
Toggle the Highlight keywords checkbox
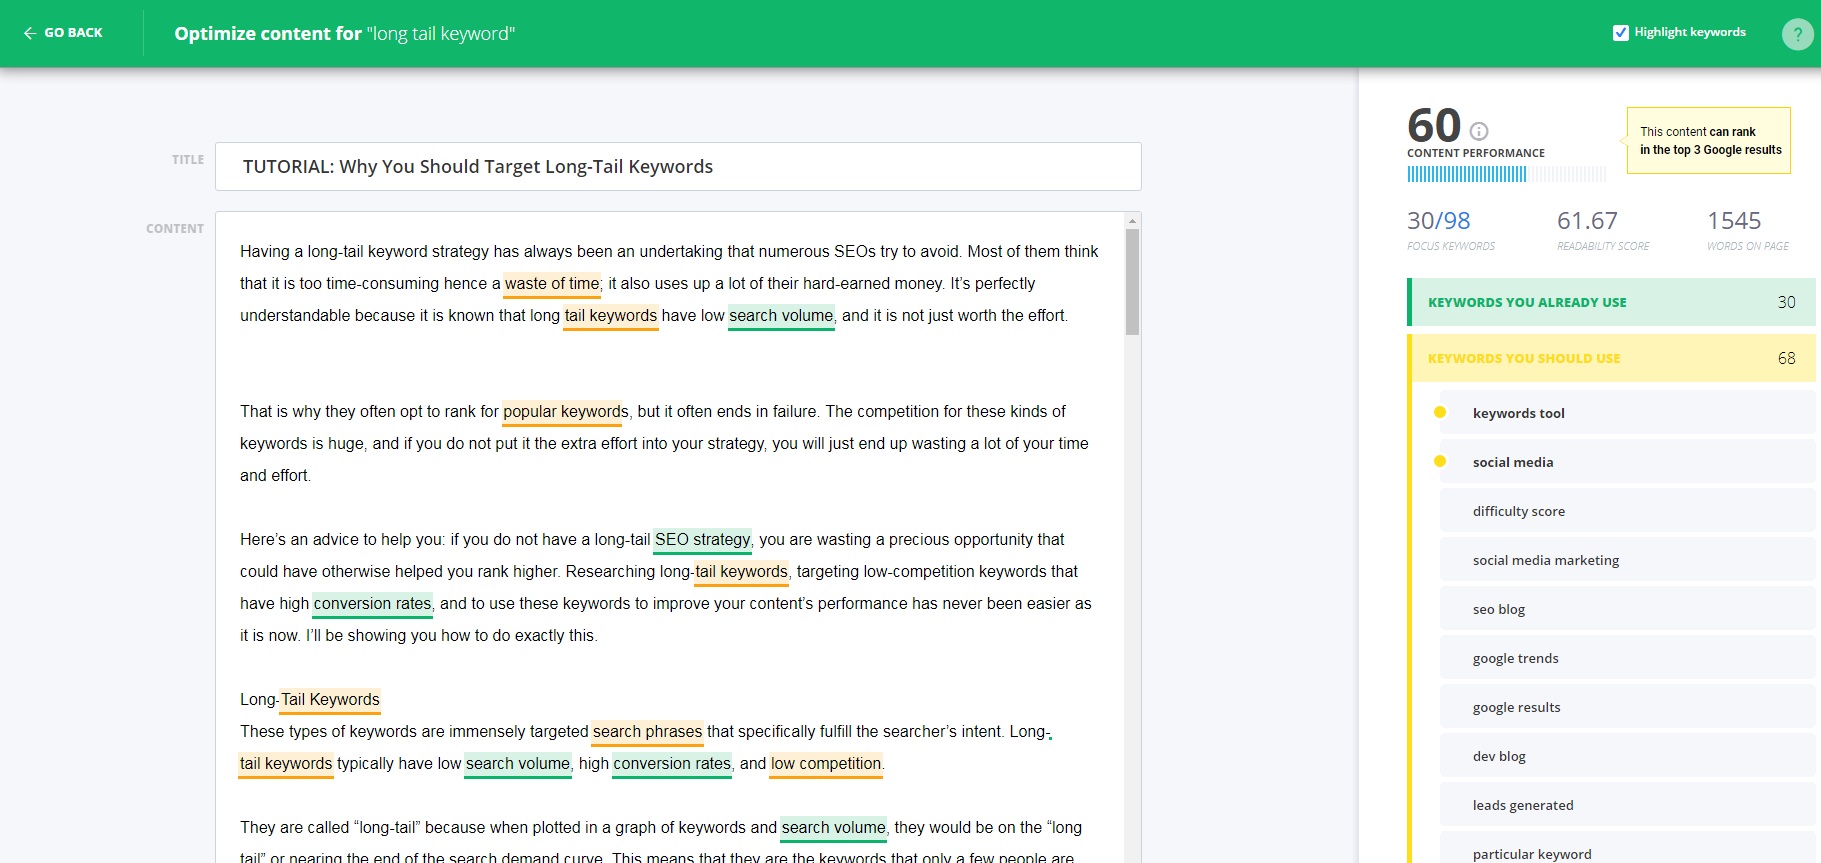(x=1621, y=32)
